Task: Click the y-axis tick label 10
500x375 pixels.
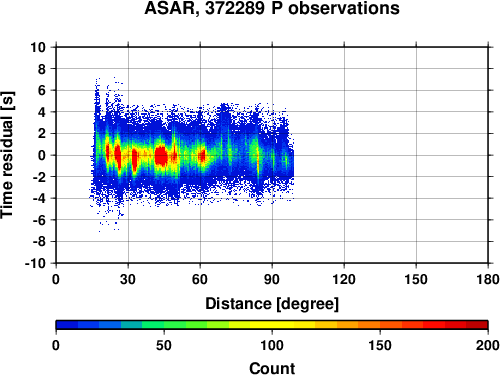Action: click(x=38, y=47)
